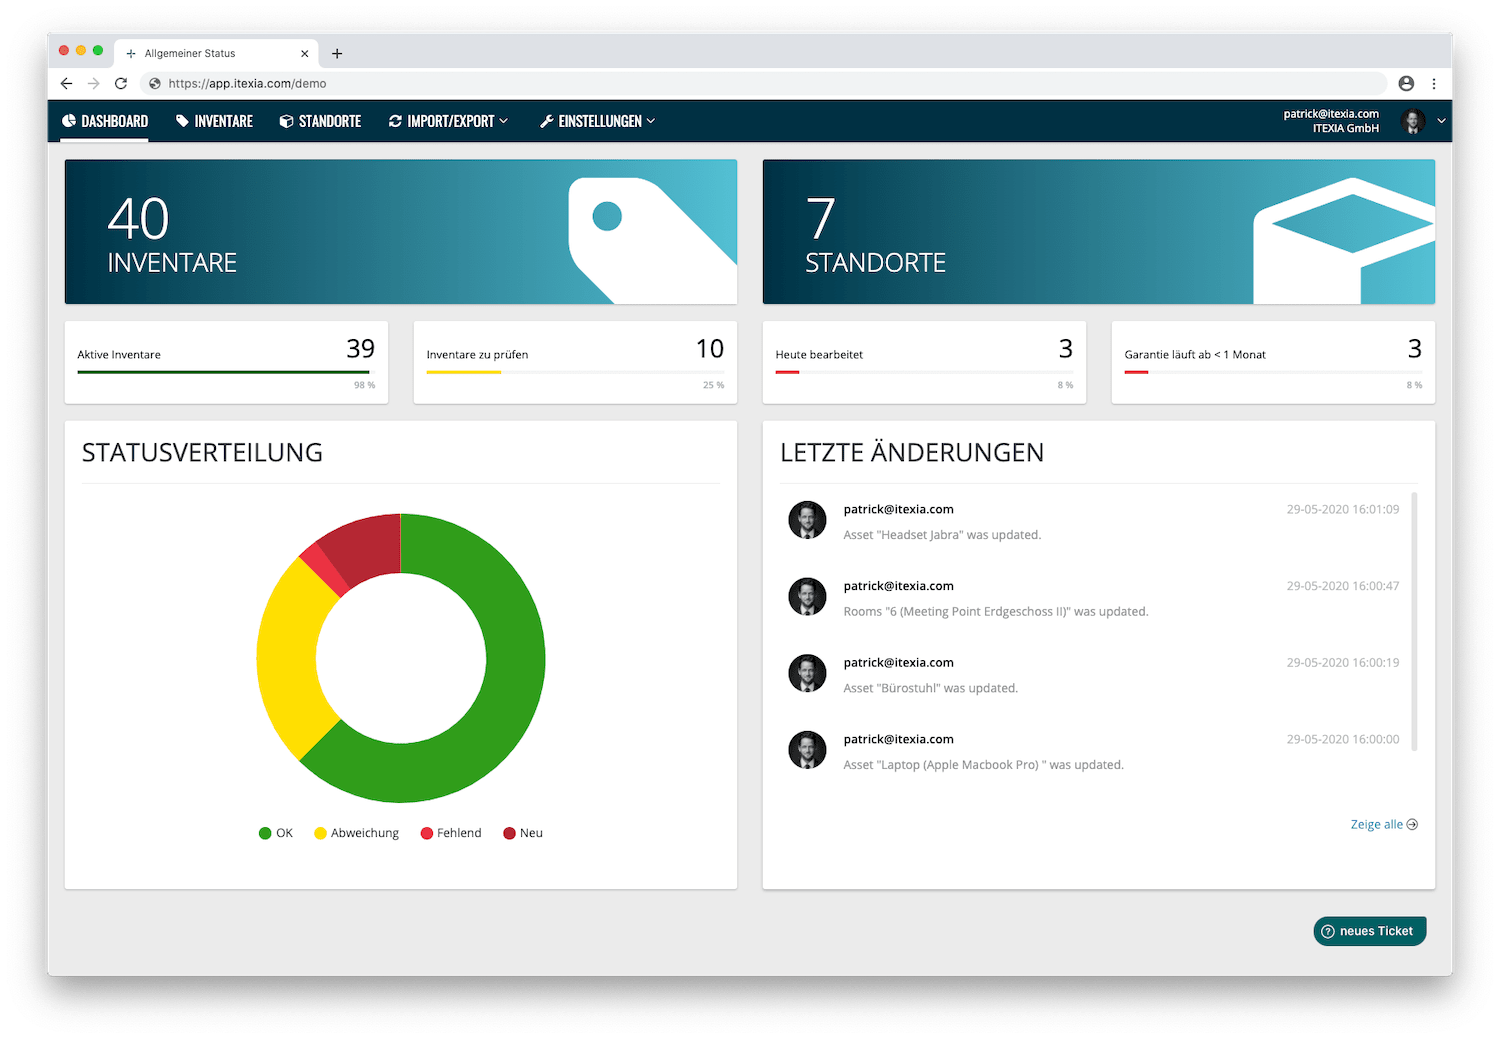Click the URL address bar
The width and height of the screenshot is (1500, 1039).
click(x=764, y=84)
